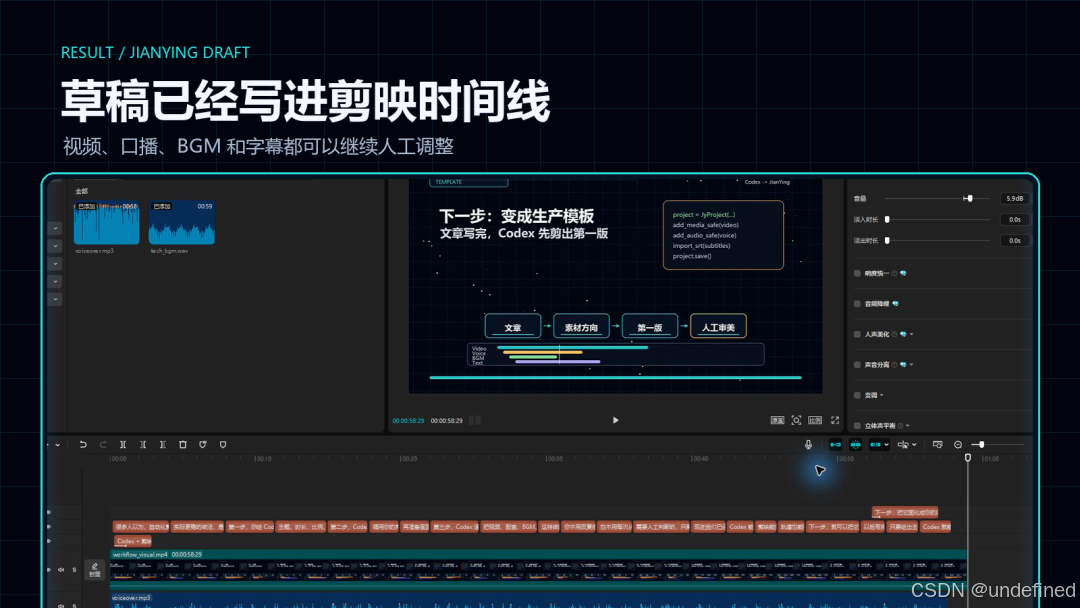The width and height of the screenshot is (1080, 608).
Task: Adjust the timeline zoom slider
Action: 998,445
